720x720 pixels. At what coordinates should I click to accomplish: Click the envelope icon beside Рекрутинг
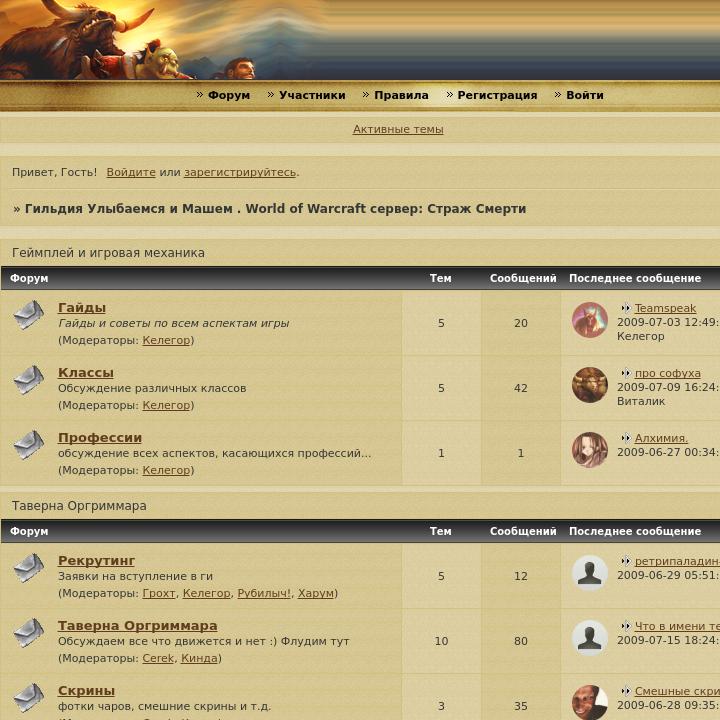pos(28,568)
